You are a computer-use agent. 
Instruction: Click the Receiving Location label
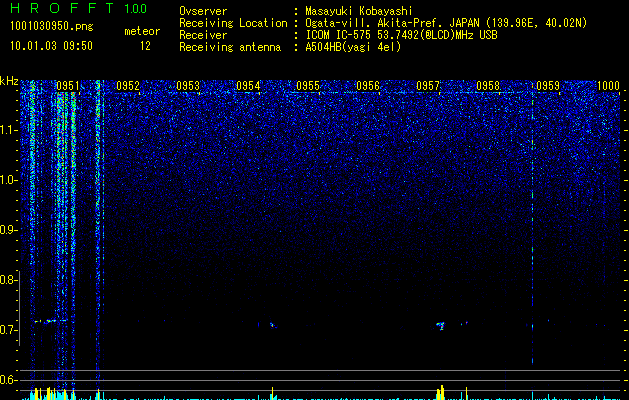click(x=233, y=23)
